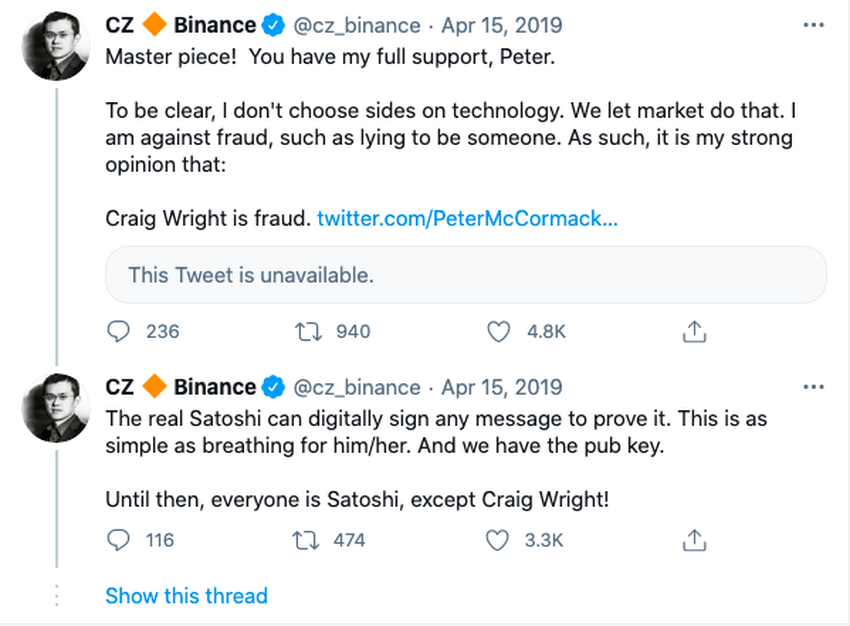Image resolution: width=850 pixels, height=626 pixels.
Task: Reply to the first tweet with 236 replies
Action: (x=119, y=331)
